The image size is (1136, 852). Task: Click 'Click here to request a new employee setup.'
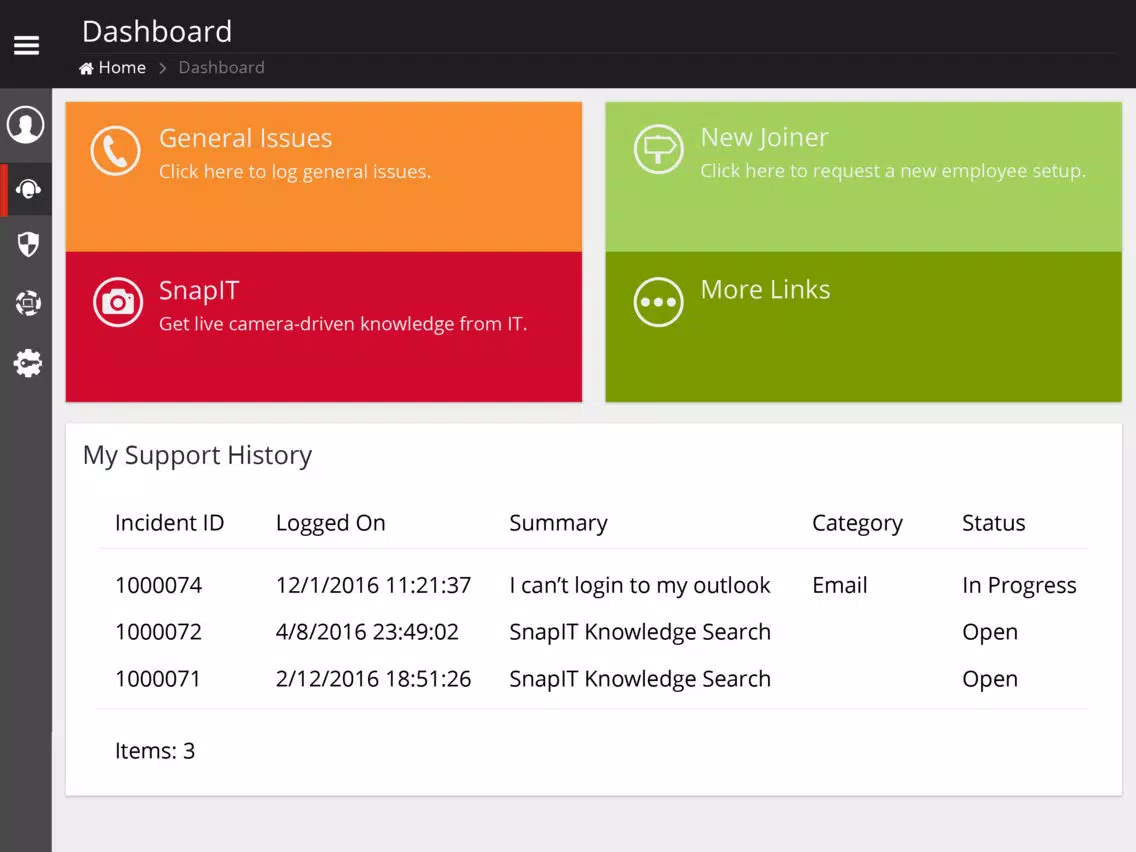(893, 171)
